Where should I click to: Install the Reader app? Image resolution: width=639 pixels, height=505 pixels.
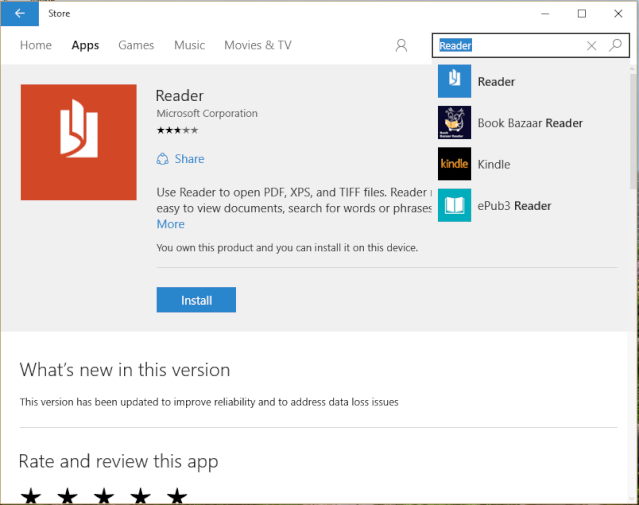(196, 300)
